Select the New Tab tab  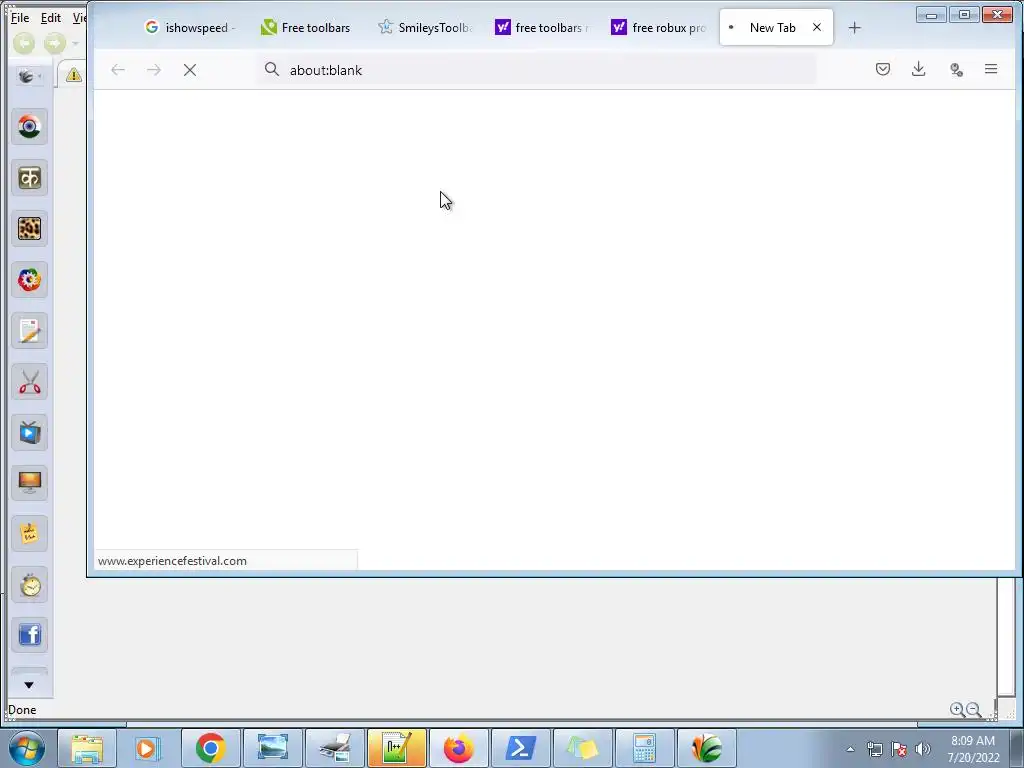pos(772,27)
